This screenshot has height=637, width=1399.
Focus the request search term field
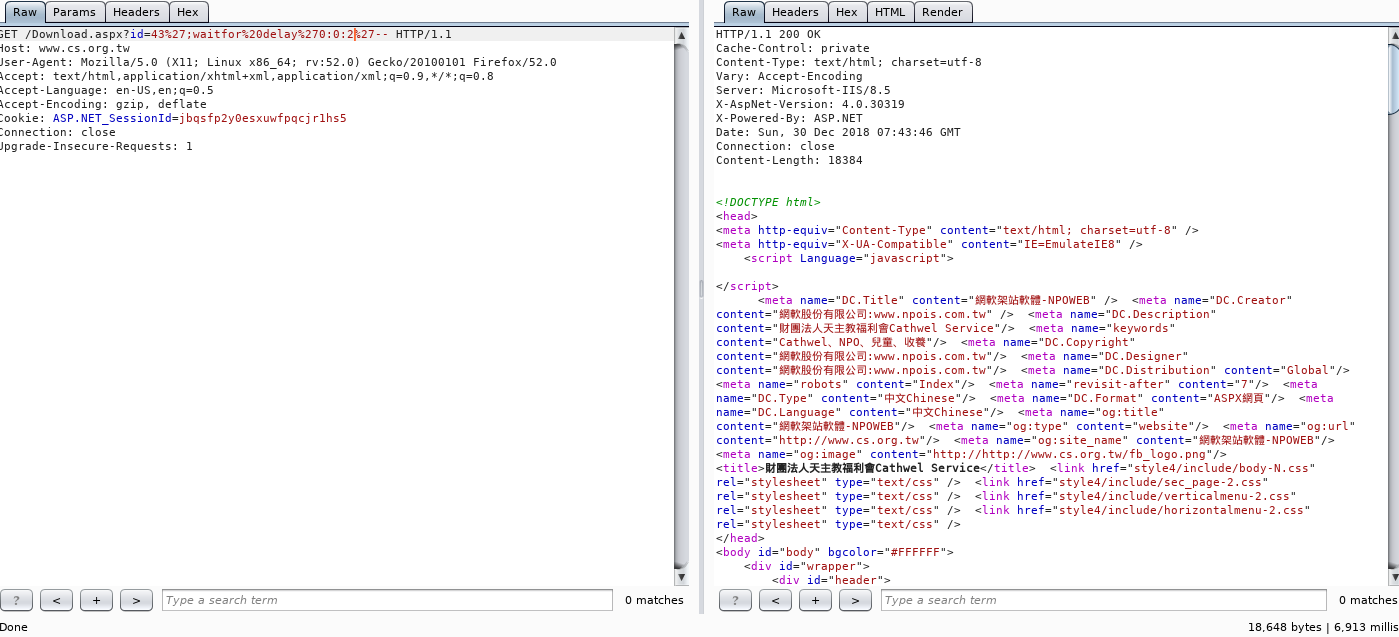[387, 600]
